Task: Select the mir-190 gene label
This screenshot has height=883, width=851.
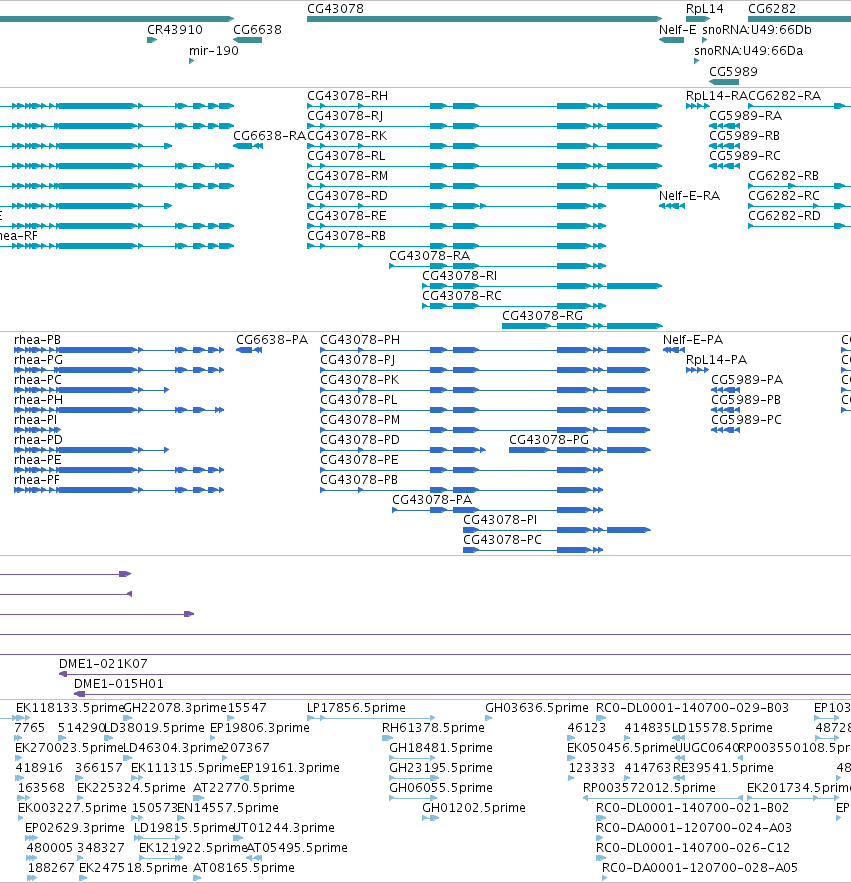Action: (x=213, y=51)
